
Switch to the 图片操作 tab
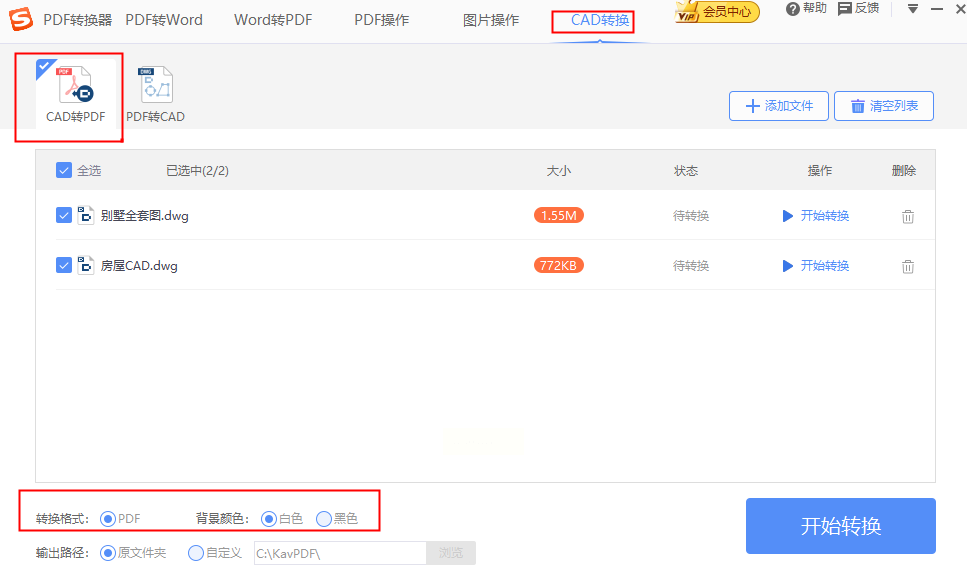pos(491,20)
